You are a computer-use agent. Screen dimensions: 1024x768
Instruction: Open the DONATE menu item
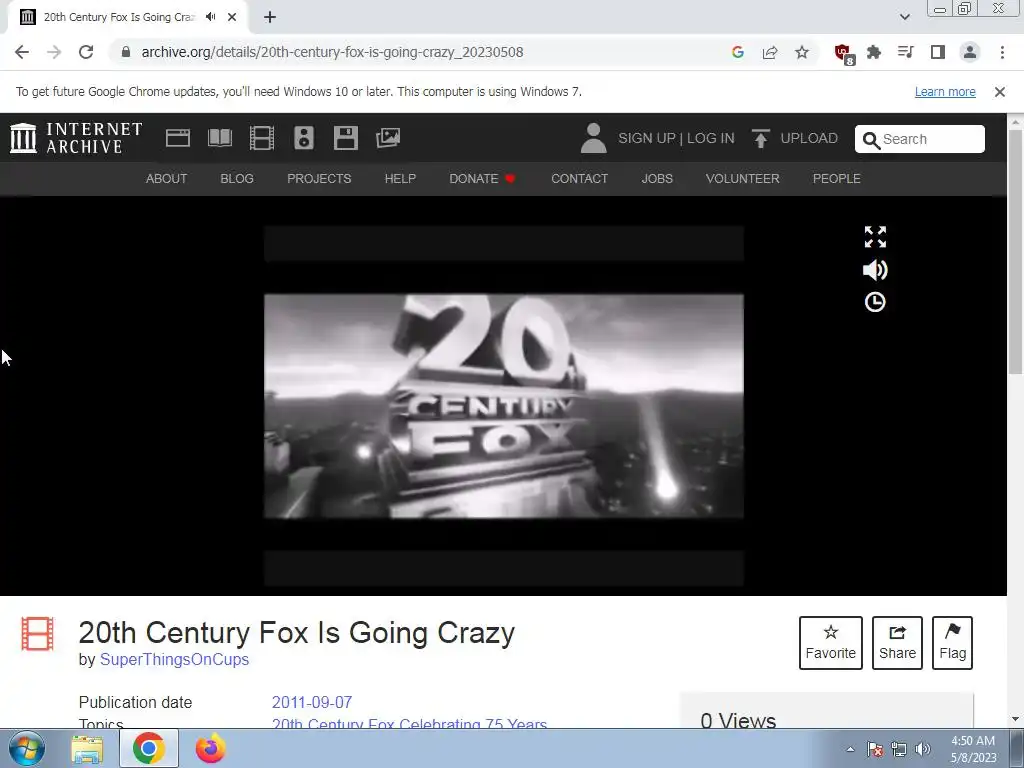483,178
